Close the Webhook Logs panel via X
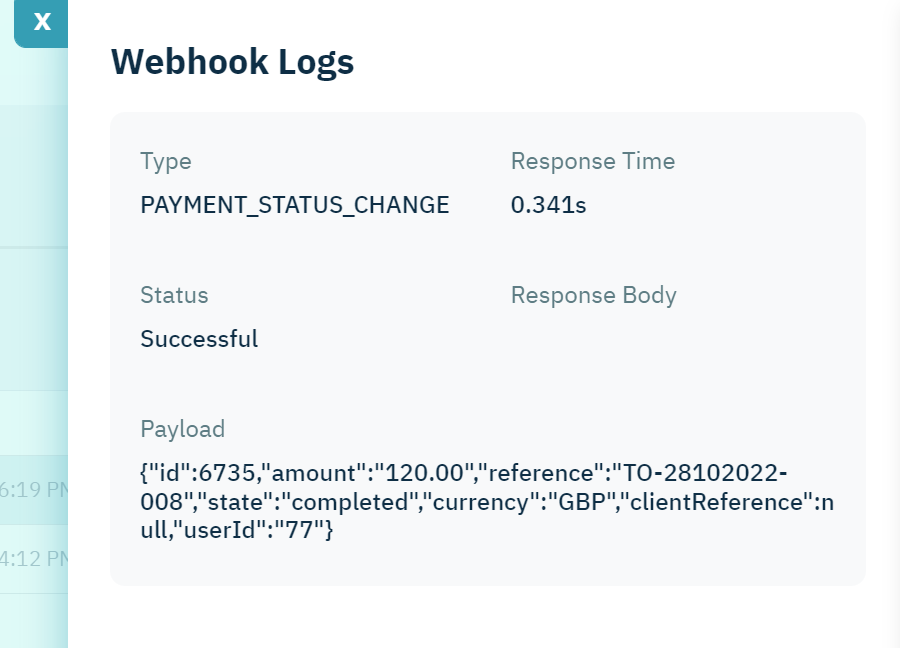Screen dimensions: 900x648 pyautogui.click(x=41, y=21)
